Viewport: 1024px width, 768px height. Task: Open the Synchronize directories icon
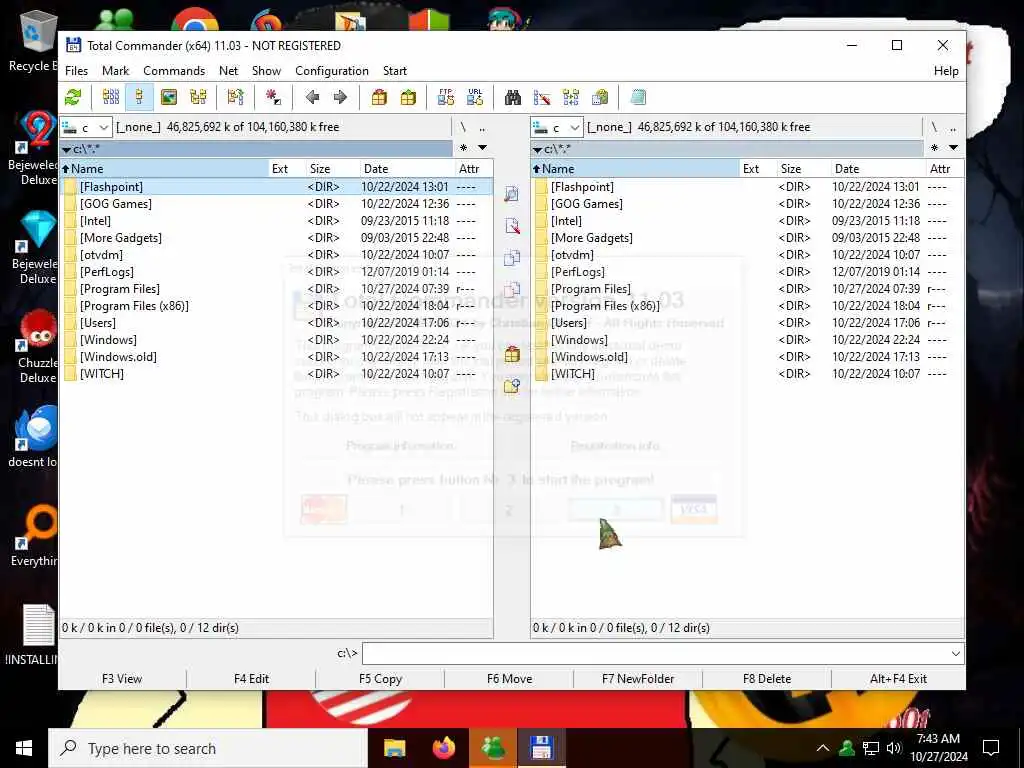pyautogui.click(x=571, y=97)
